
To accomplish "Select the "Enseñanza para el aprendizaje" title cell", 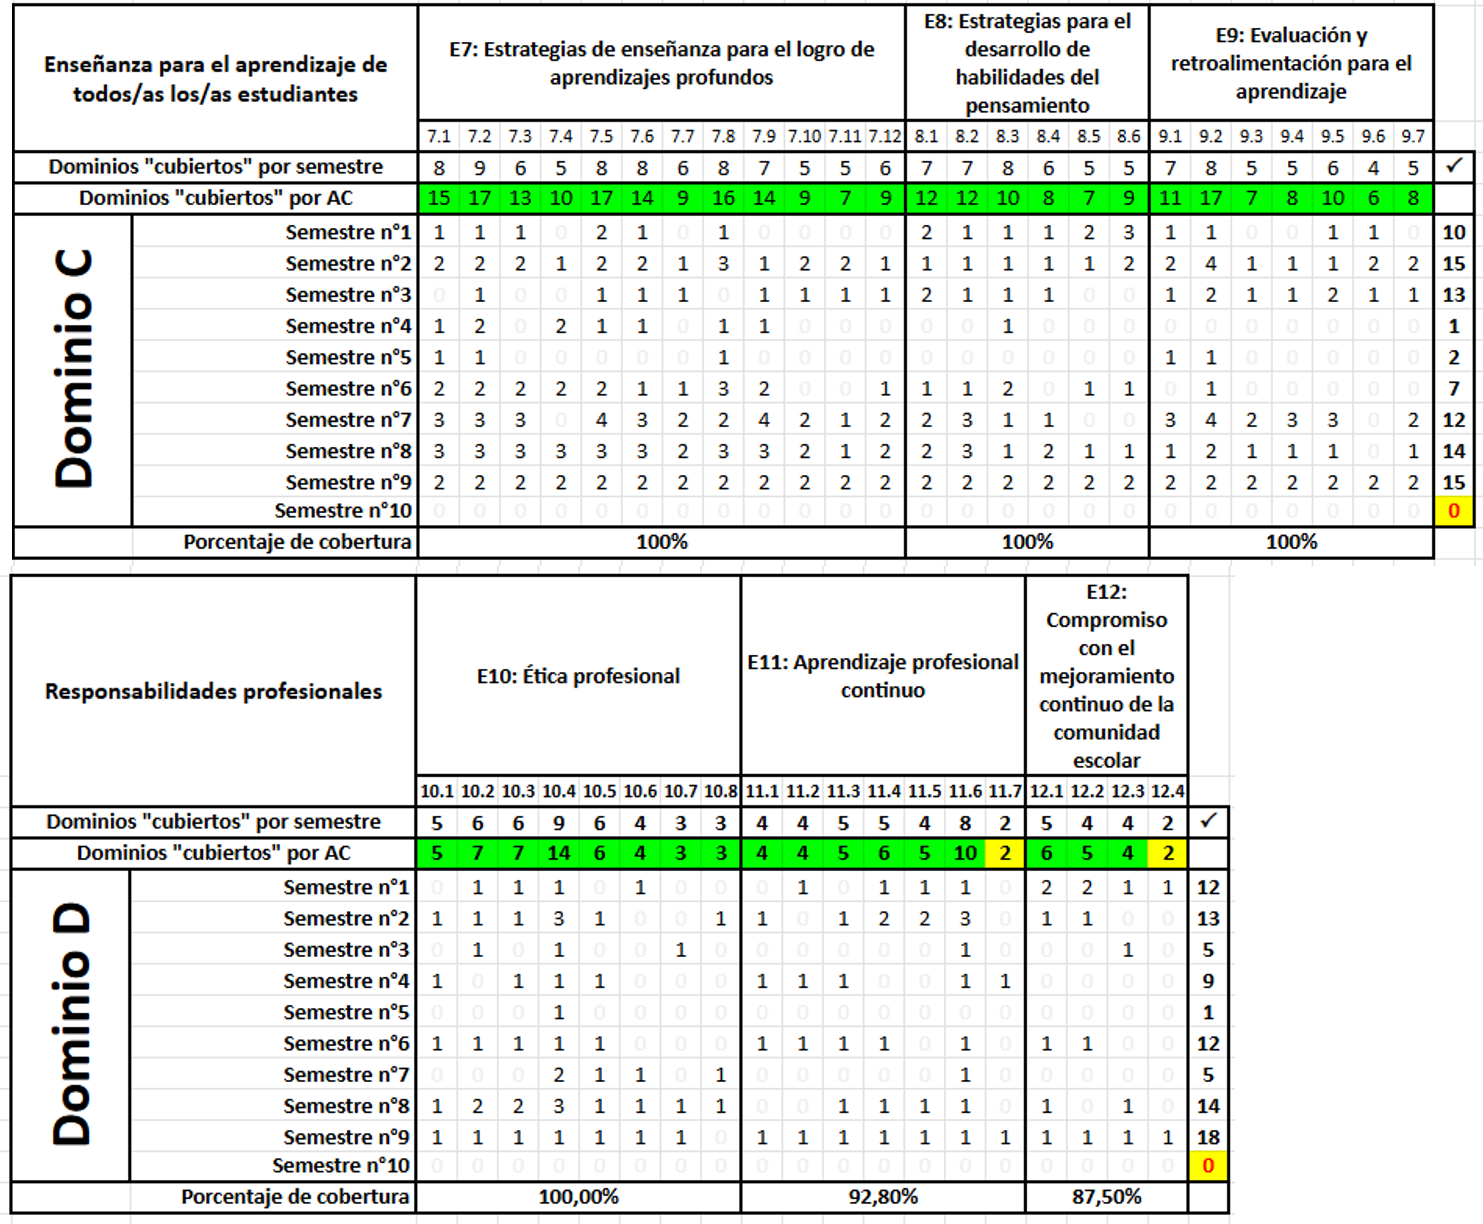I will click(x=215, y=79).
